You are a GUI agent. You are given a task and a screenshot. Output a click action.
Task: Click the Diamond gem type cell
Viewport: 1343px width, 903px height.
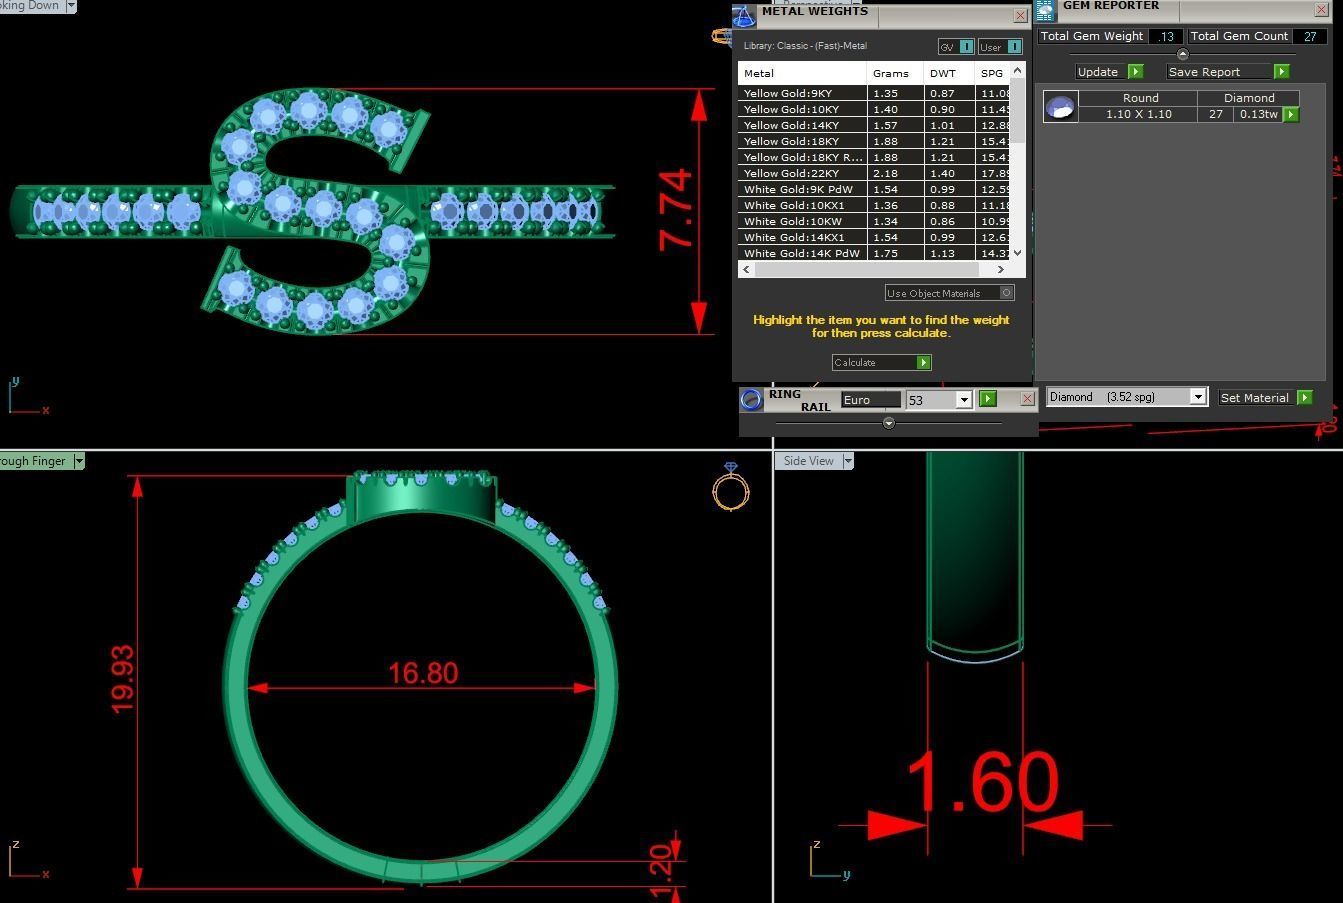click(1249, 98)
